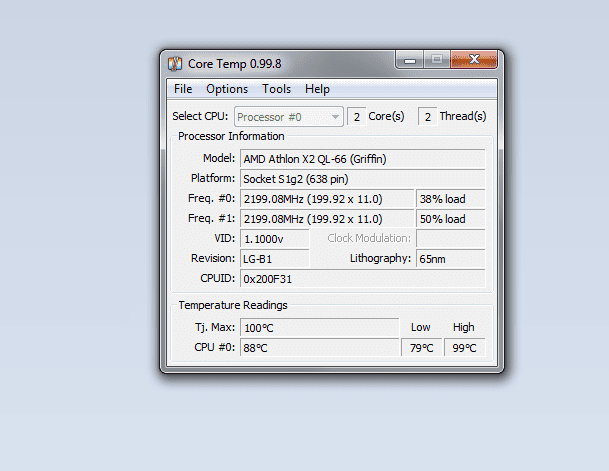
Task: Click the CPU #0: label
Action: click(214, 347)
